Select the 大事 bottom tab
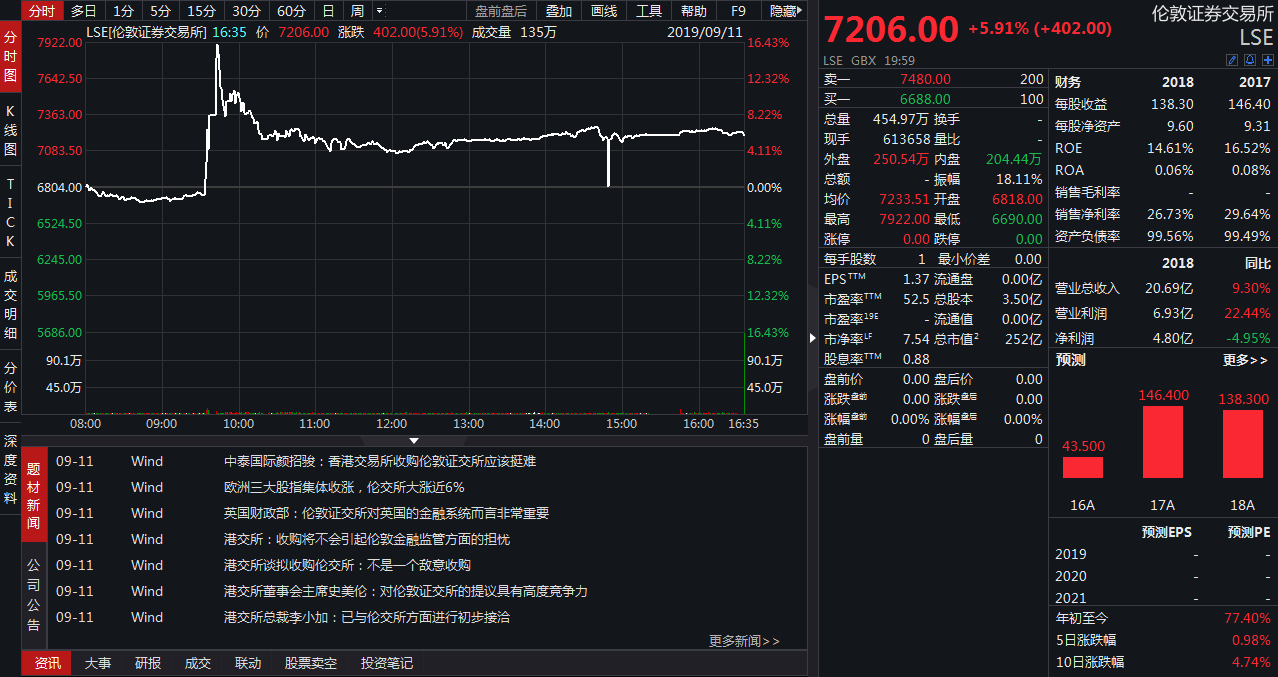 (x=97, y=663)
